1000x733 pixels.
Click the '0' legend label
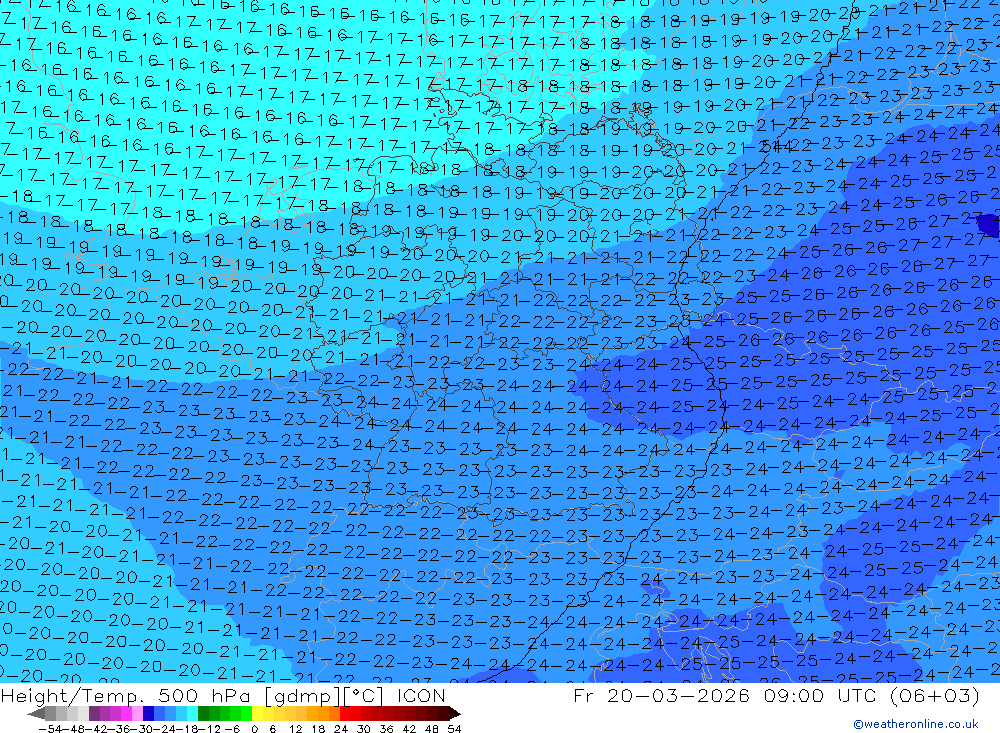254,729
